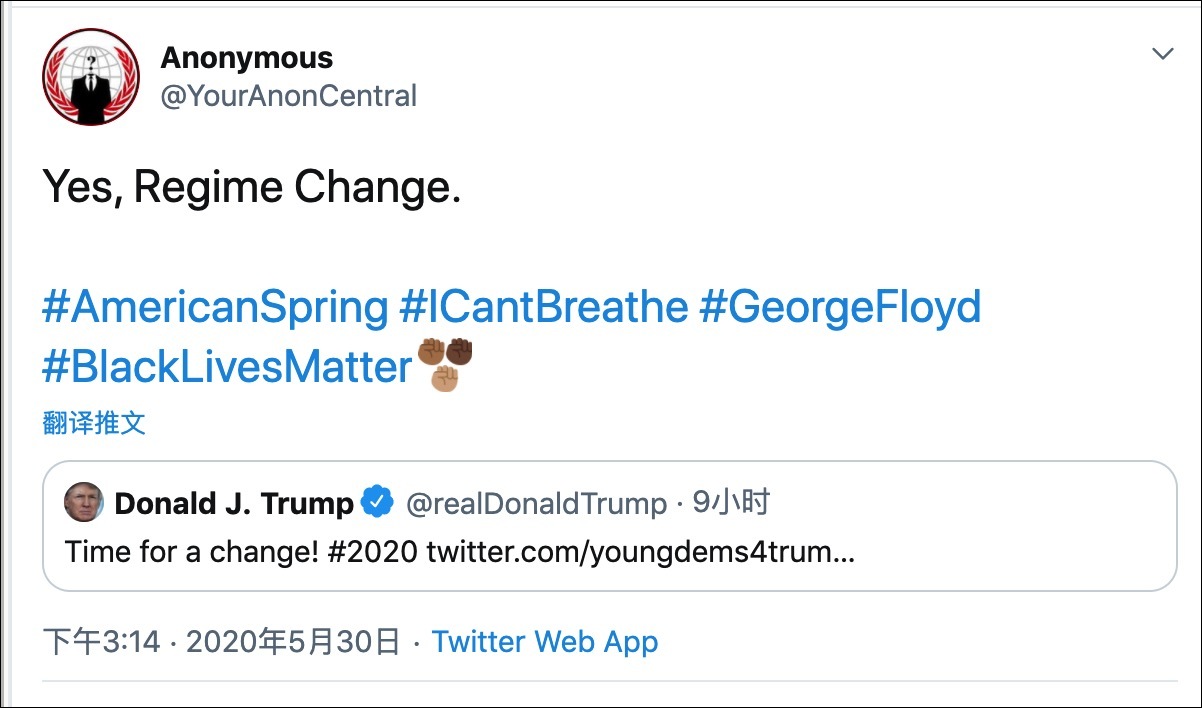
Task: Click the blue verified badge
Action: pyautogui.click(x=377, y=503)
